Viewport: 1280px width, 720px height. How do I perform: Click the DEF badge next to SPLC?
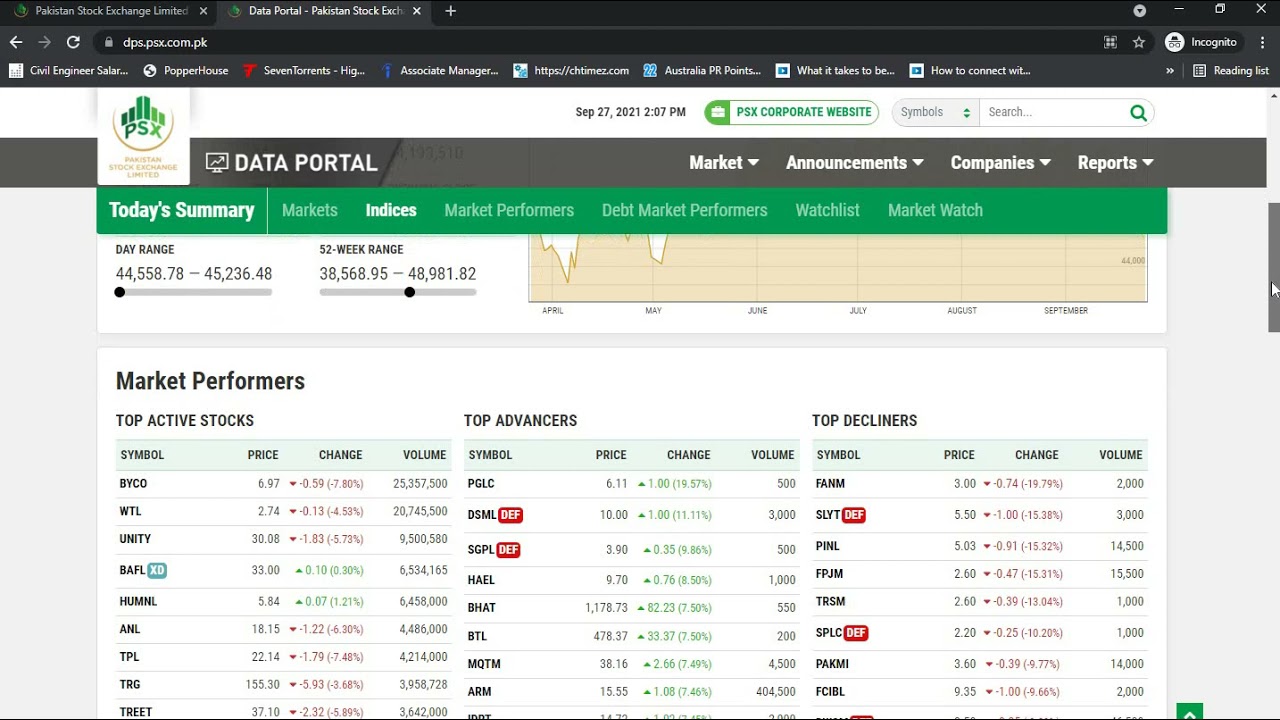856,633
